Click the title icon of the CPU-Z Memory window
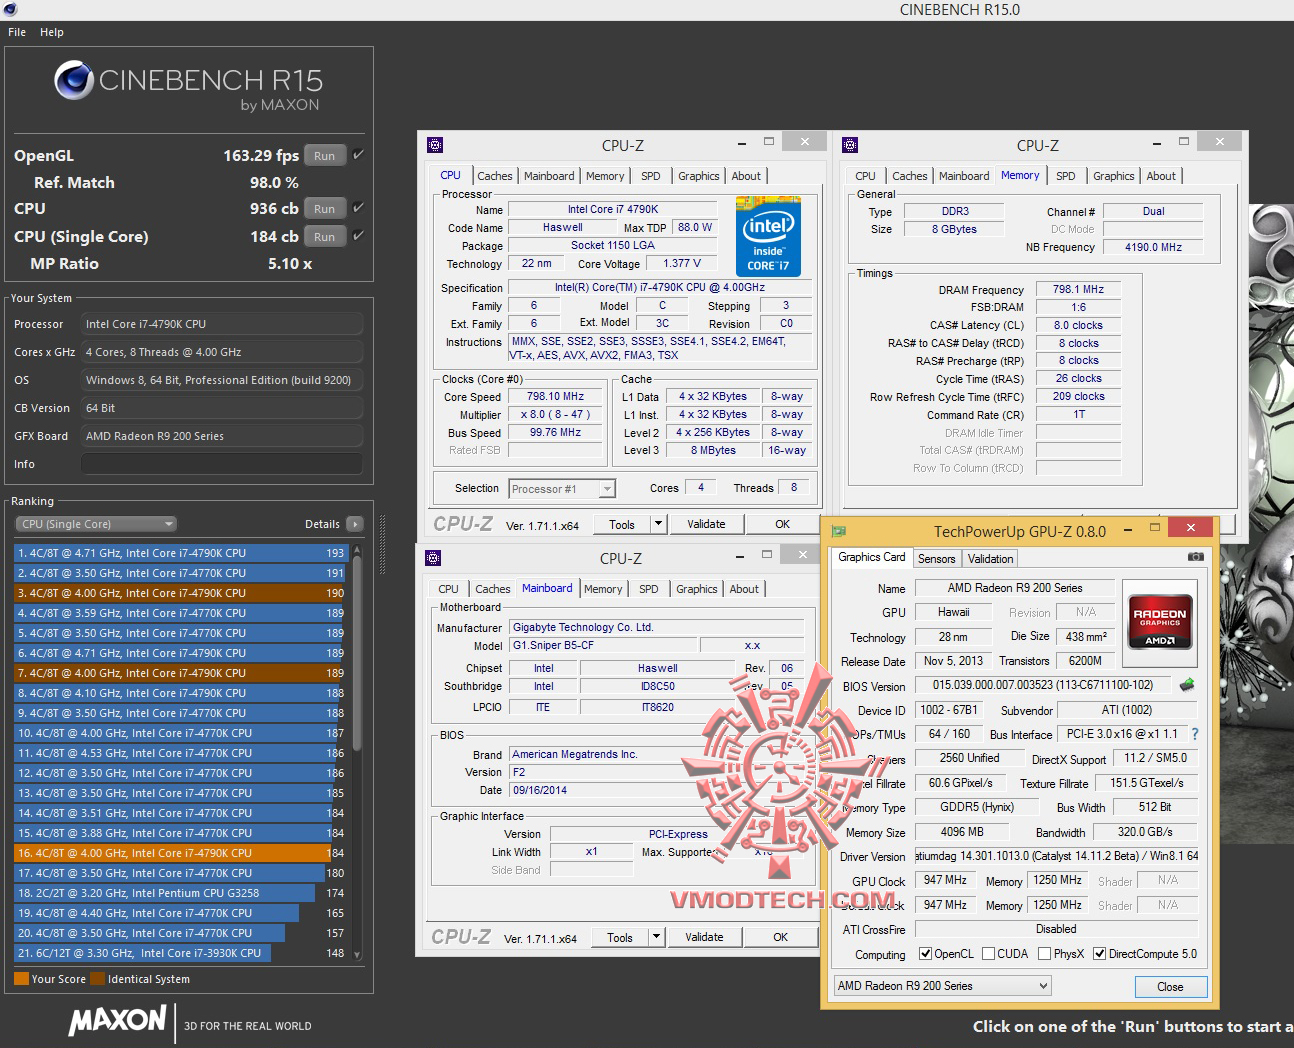This screenshot has height=1048, width=1294. click(850, 145)
